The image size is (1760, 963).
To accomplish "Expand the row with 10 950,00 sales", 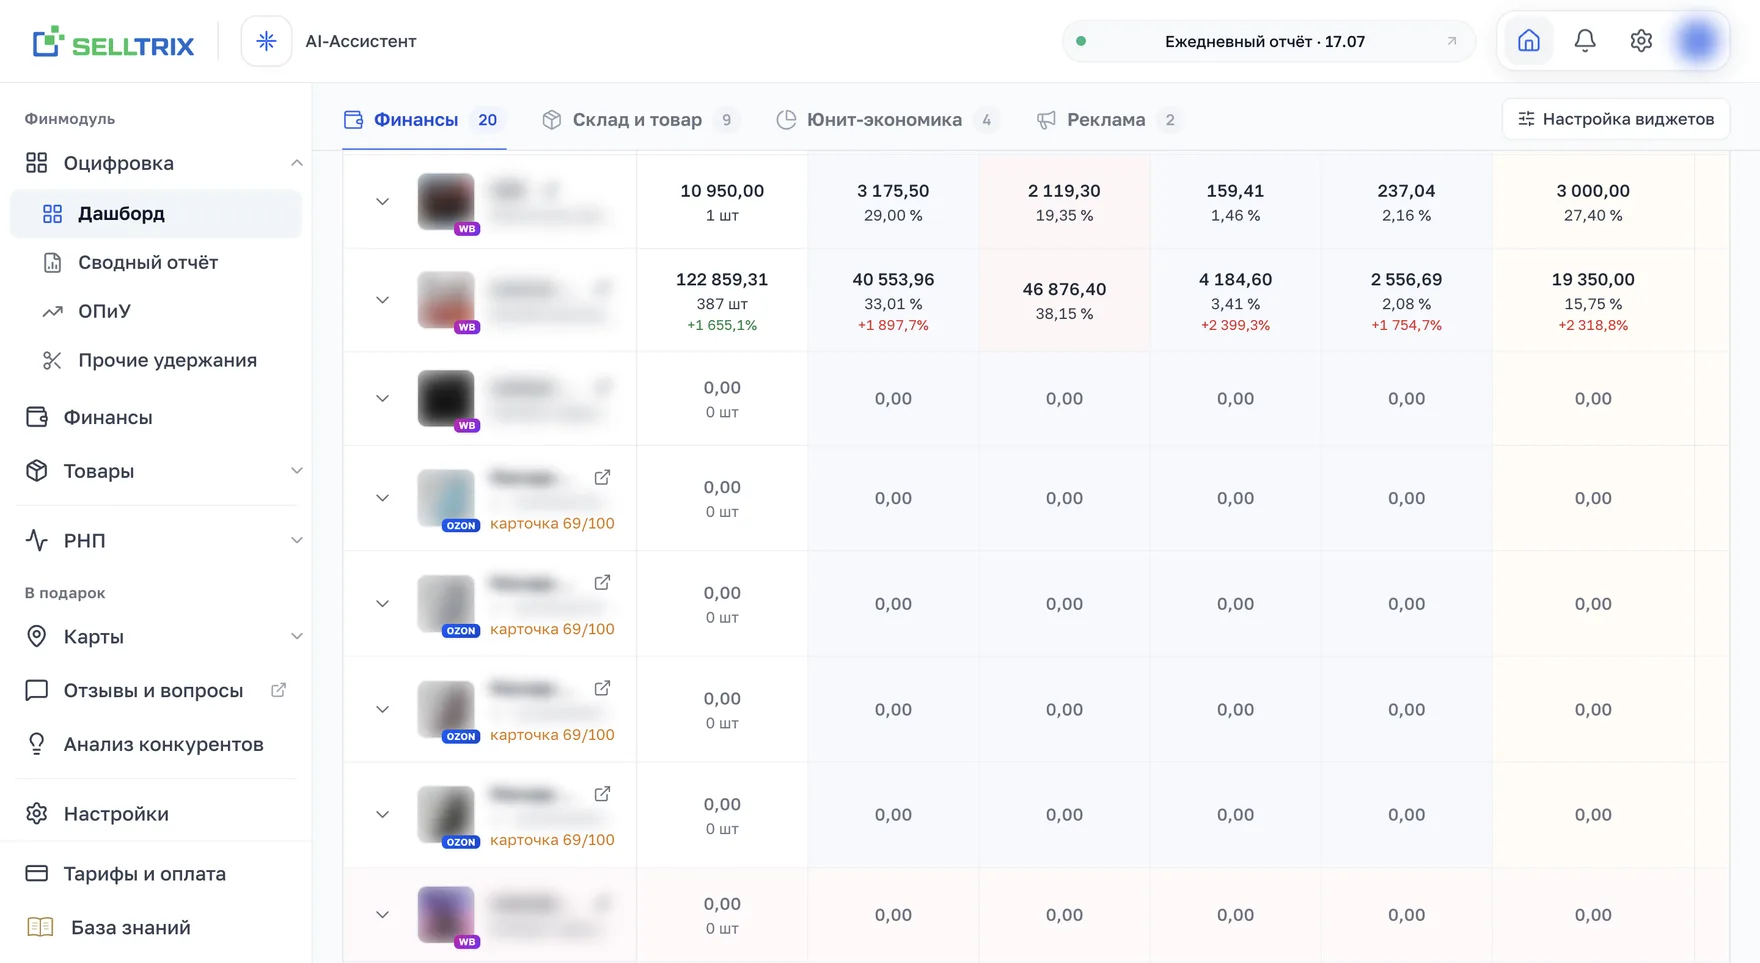I will (382, 202).
